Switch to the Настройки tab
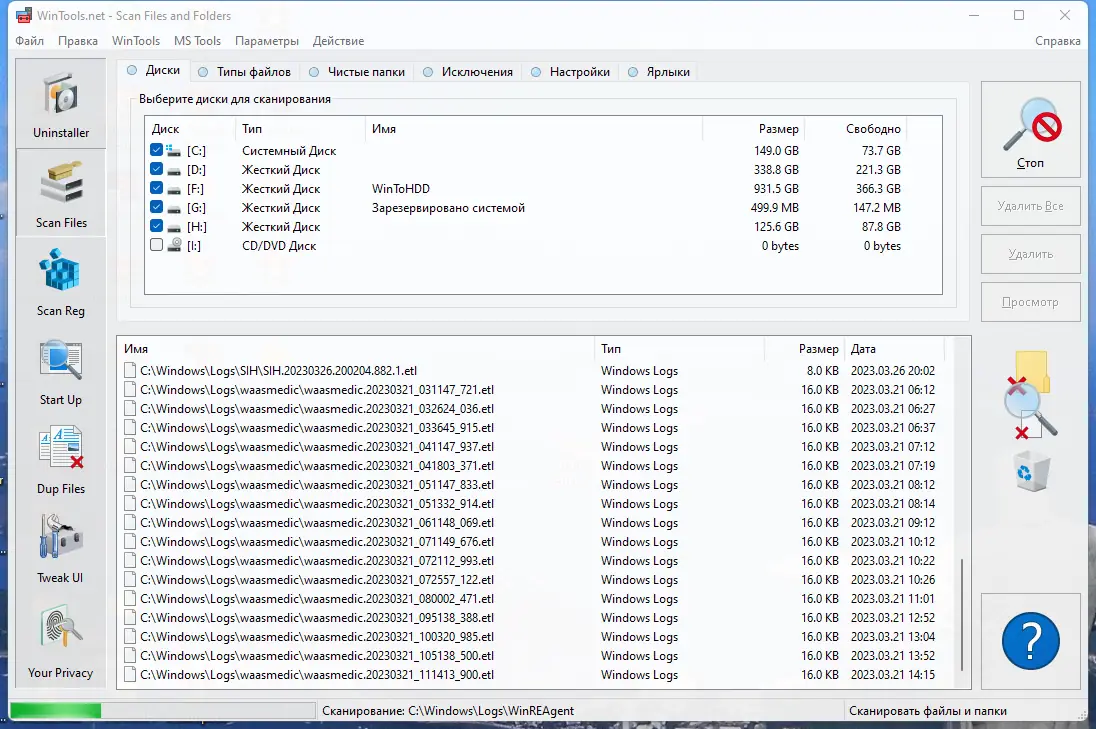This screenshot has width=1096, height=729. point(570,71)
